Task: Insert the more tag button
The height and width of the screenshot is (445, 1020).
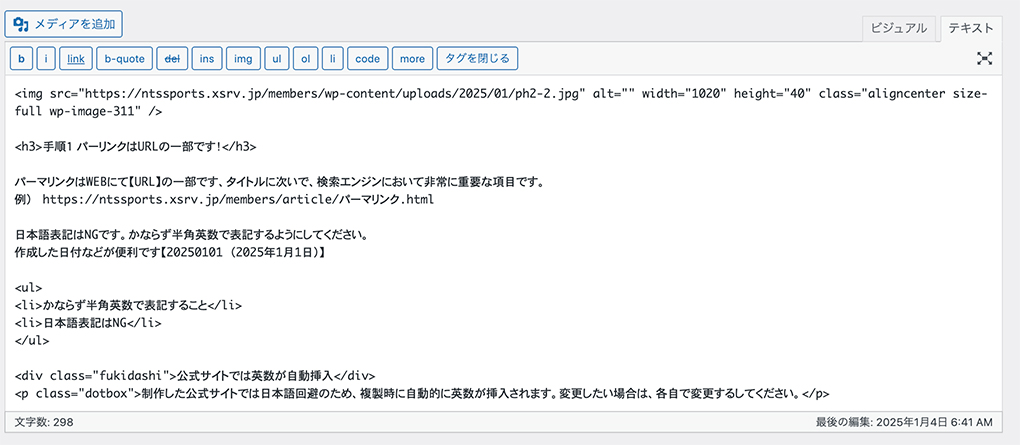Action: 412,59
